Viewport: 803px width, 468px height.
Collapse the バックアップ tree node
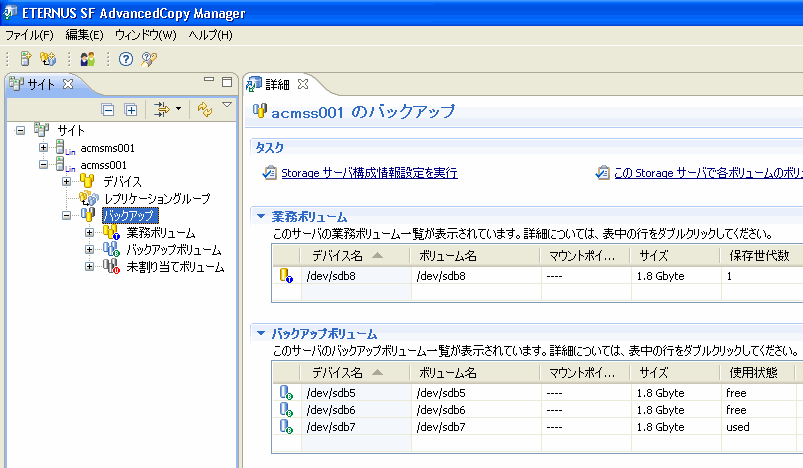click(x=67, y=215)
